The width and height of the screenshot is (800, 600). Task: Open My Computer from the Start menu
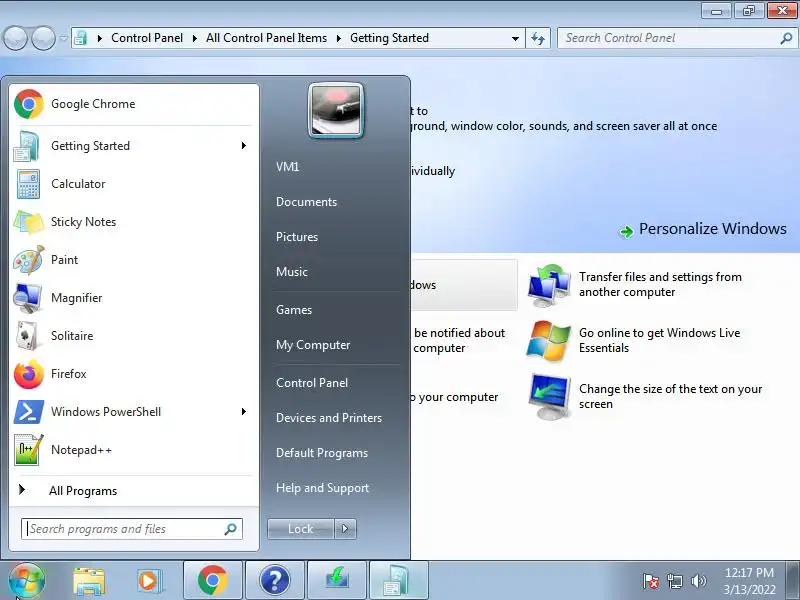pos(313,345)
